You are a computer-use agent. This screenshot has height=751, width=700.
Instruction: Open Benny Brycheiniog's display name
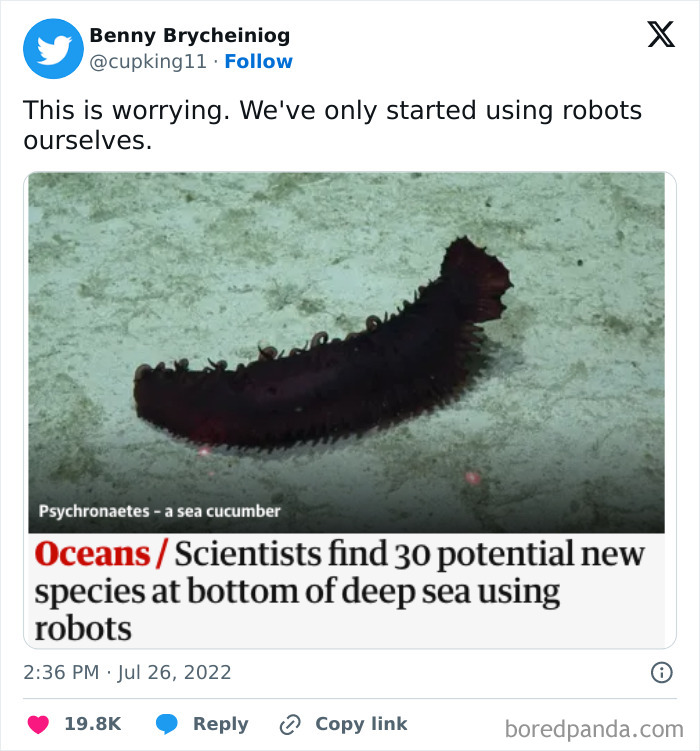pos(189,36)
